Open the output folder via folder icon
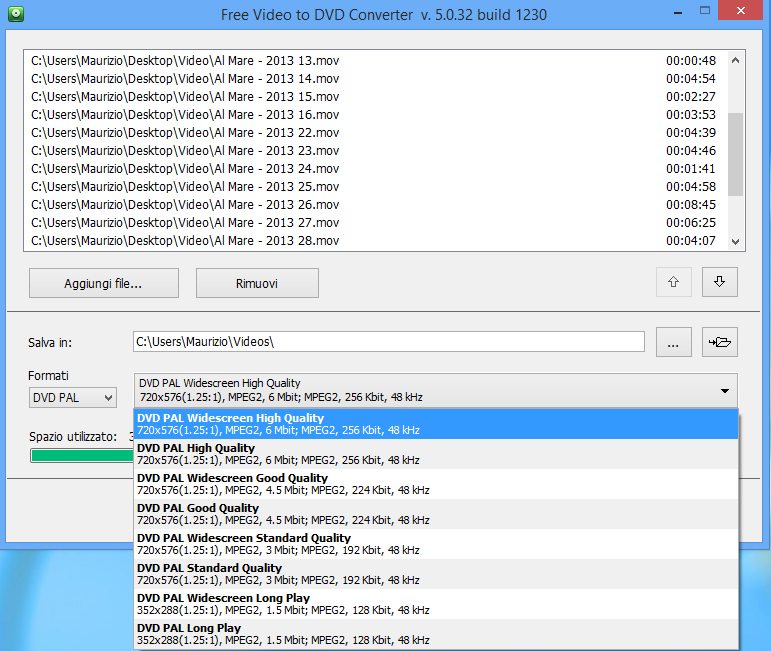The width and height of the screenshot is (771, 651). point(719,342)
